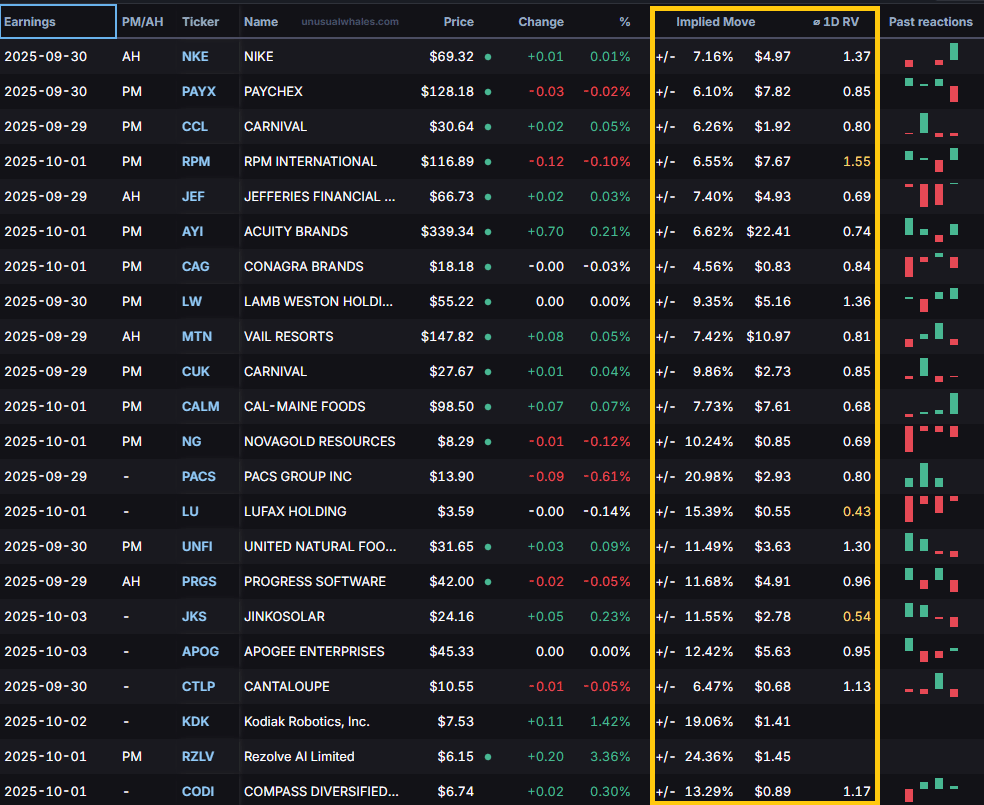
Task: Open the NG ticker link
Action: tap(191, 442)
